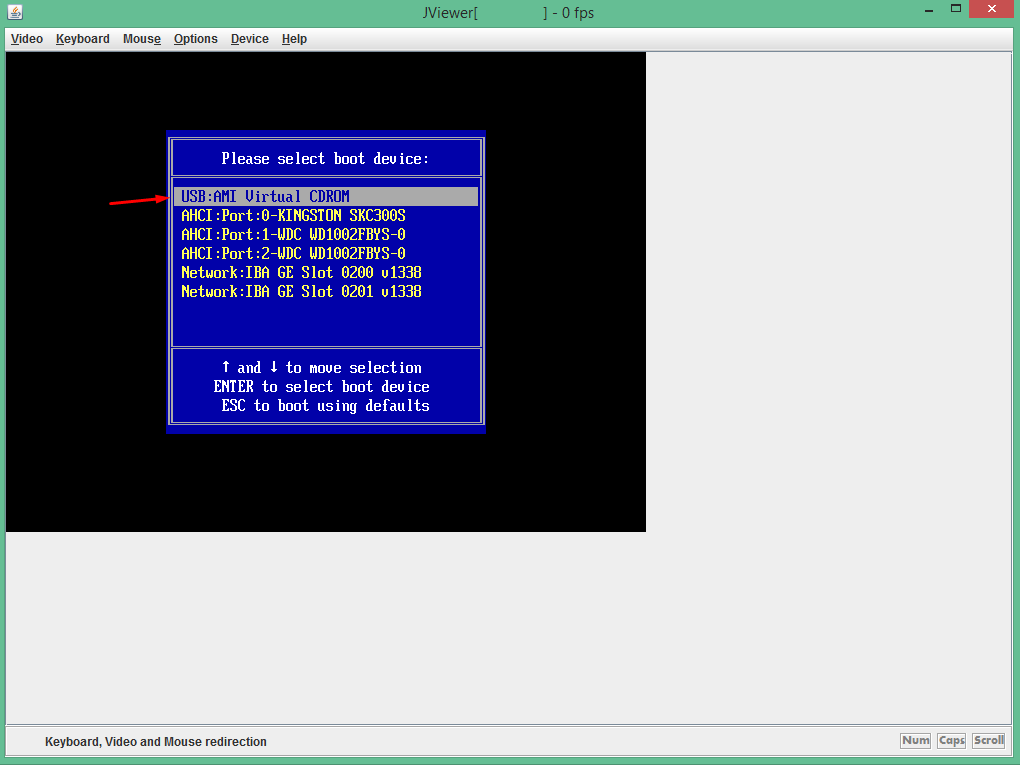Click the Keyboard, Video and Mouse redirection status text

click(x=155, y=742)
